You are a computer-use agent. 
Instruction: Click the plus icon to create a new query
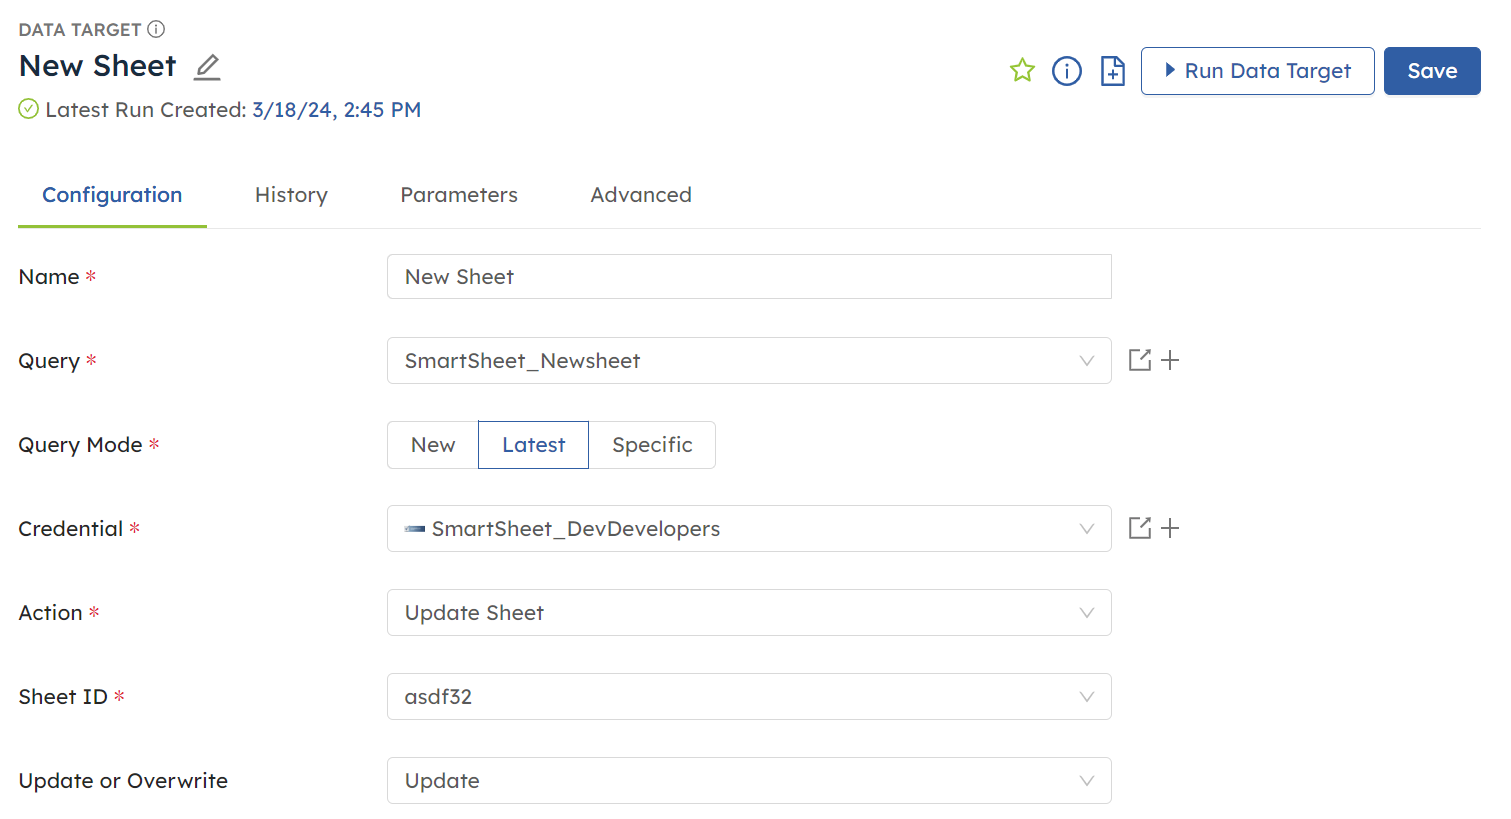1170,360
